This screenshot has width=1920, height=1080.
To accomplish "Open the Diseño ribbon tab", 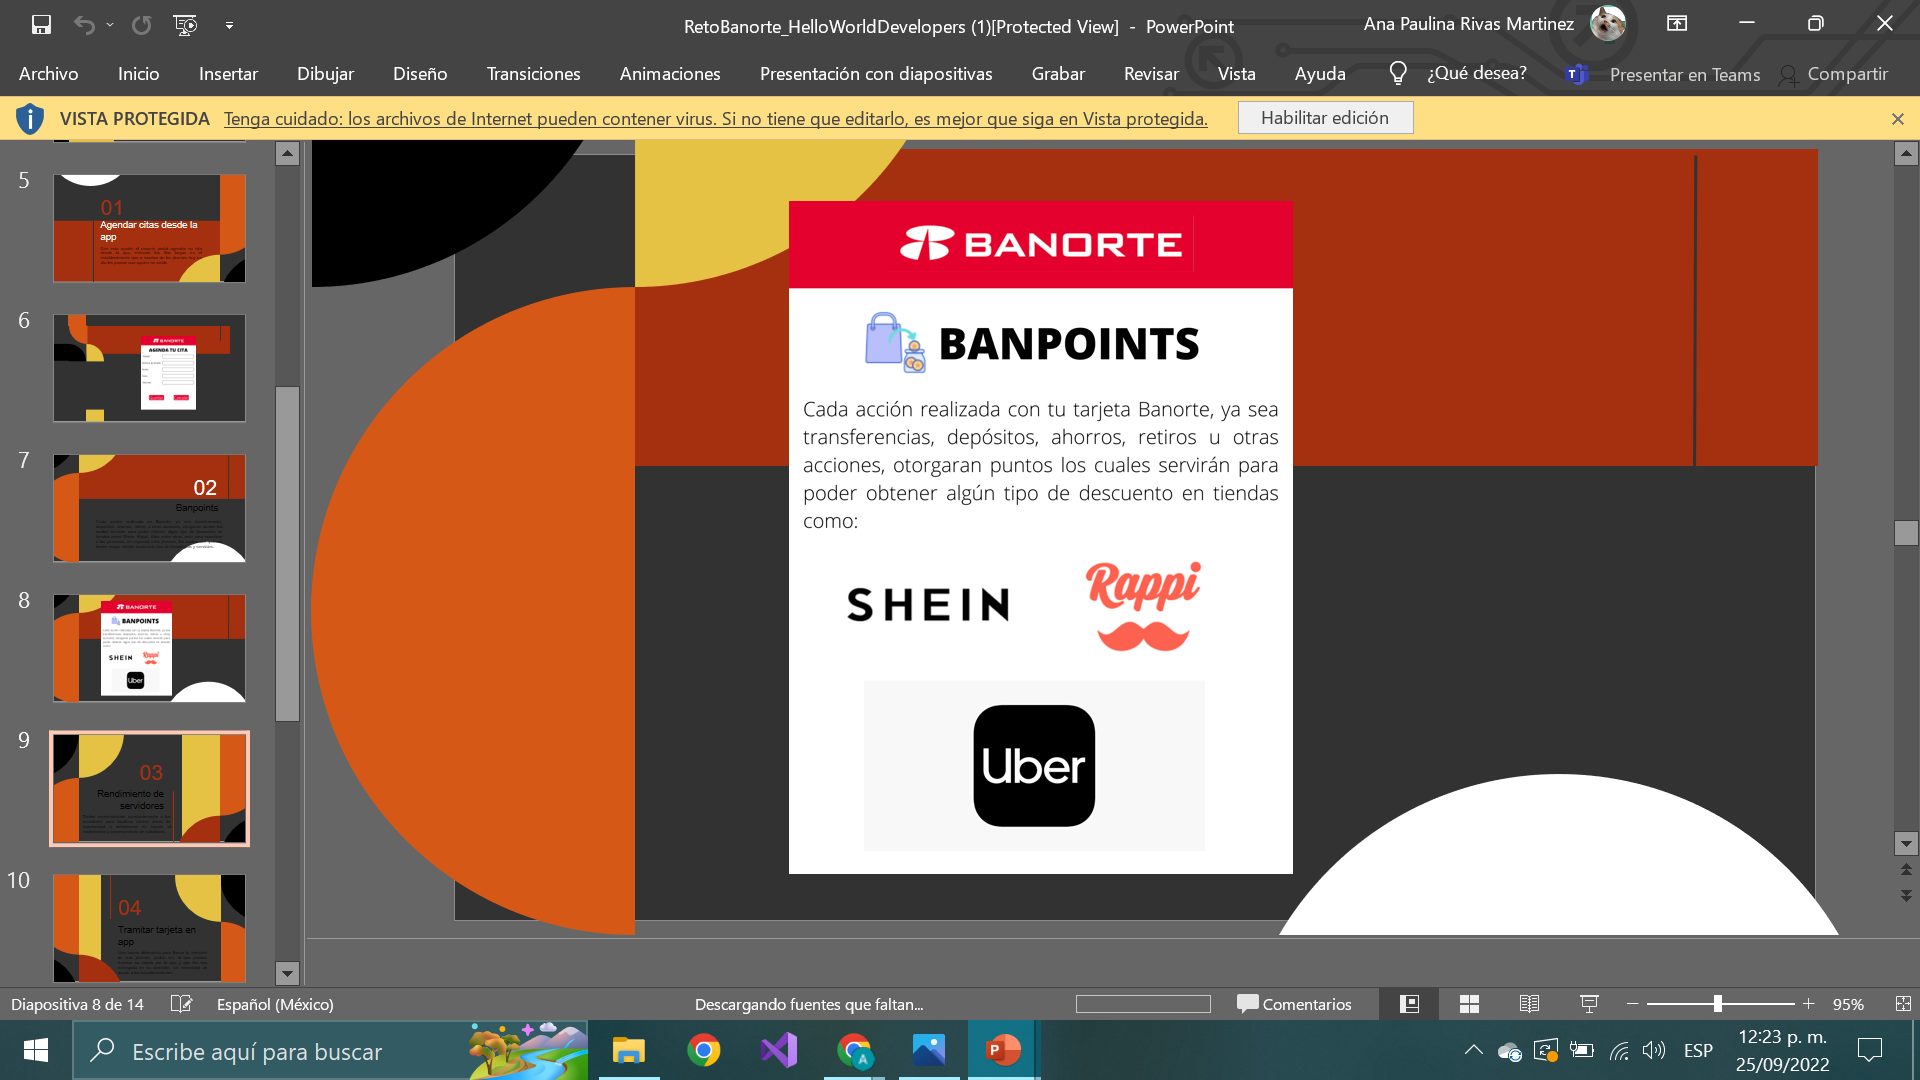I will point(420,74).
